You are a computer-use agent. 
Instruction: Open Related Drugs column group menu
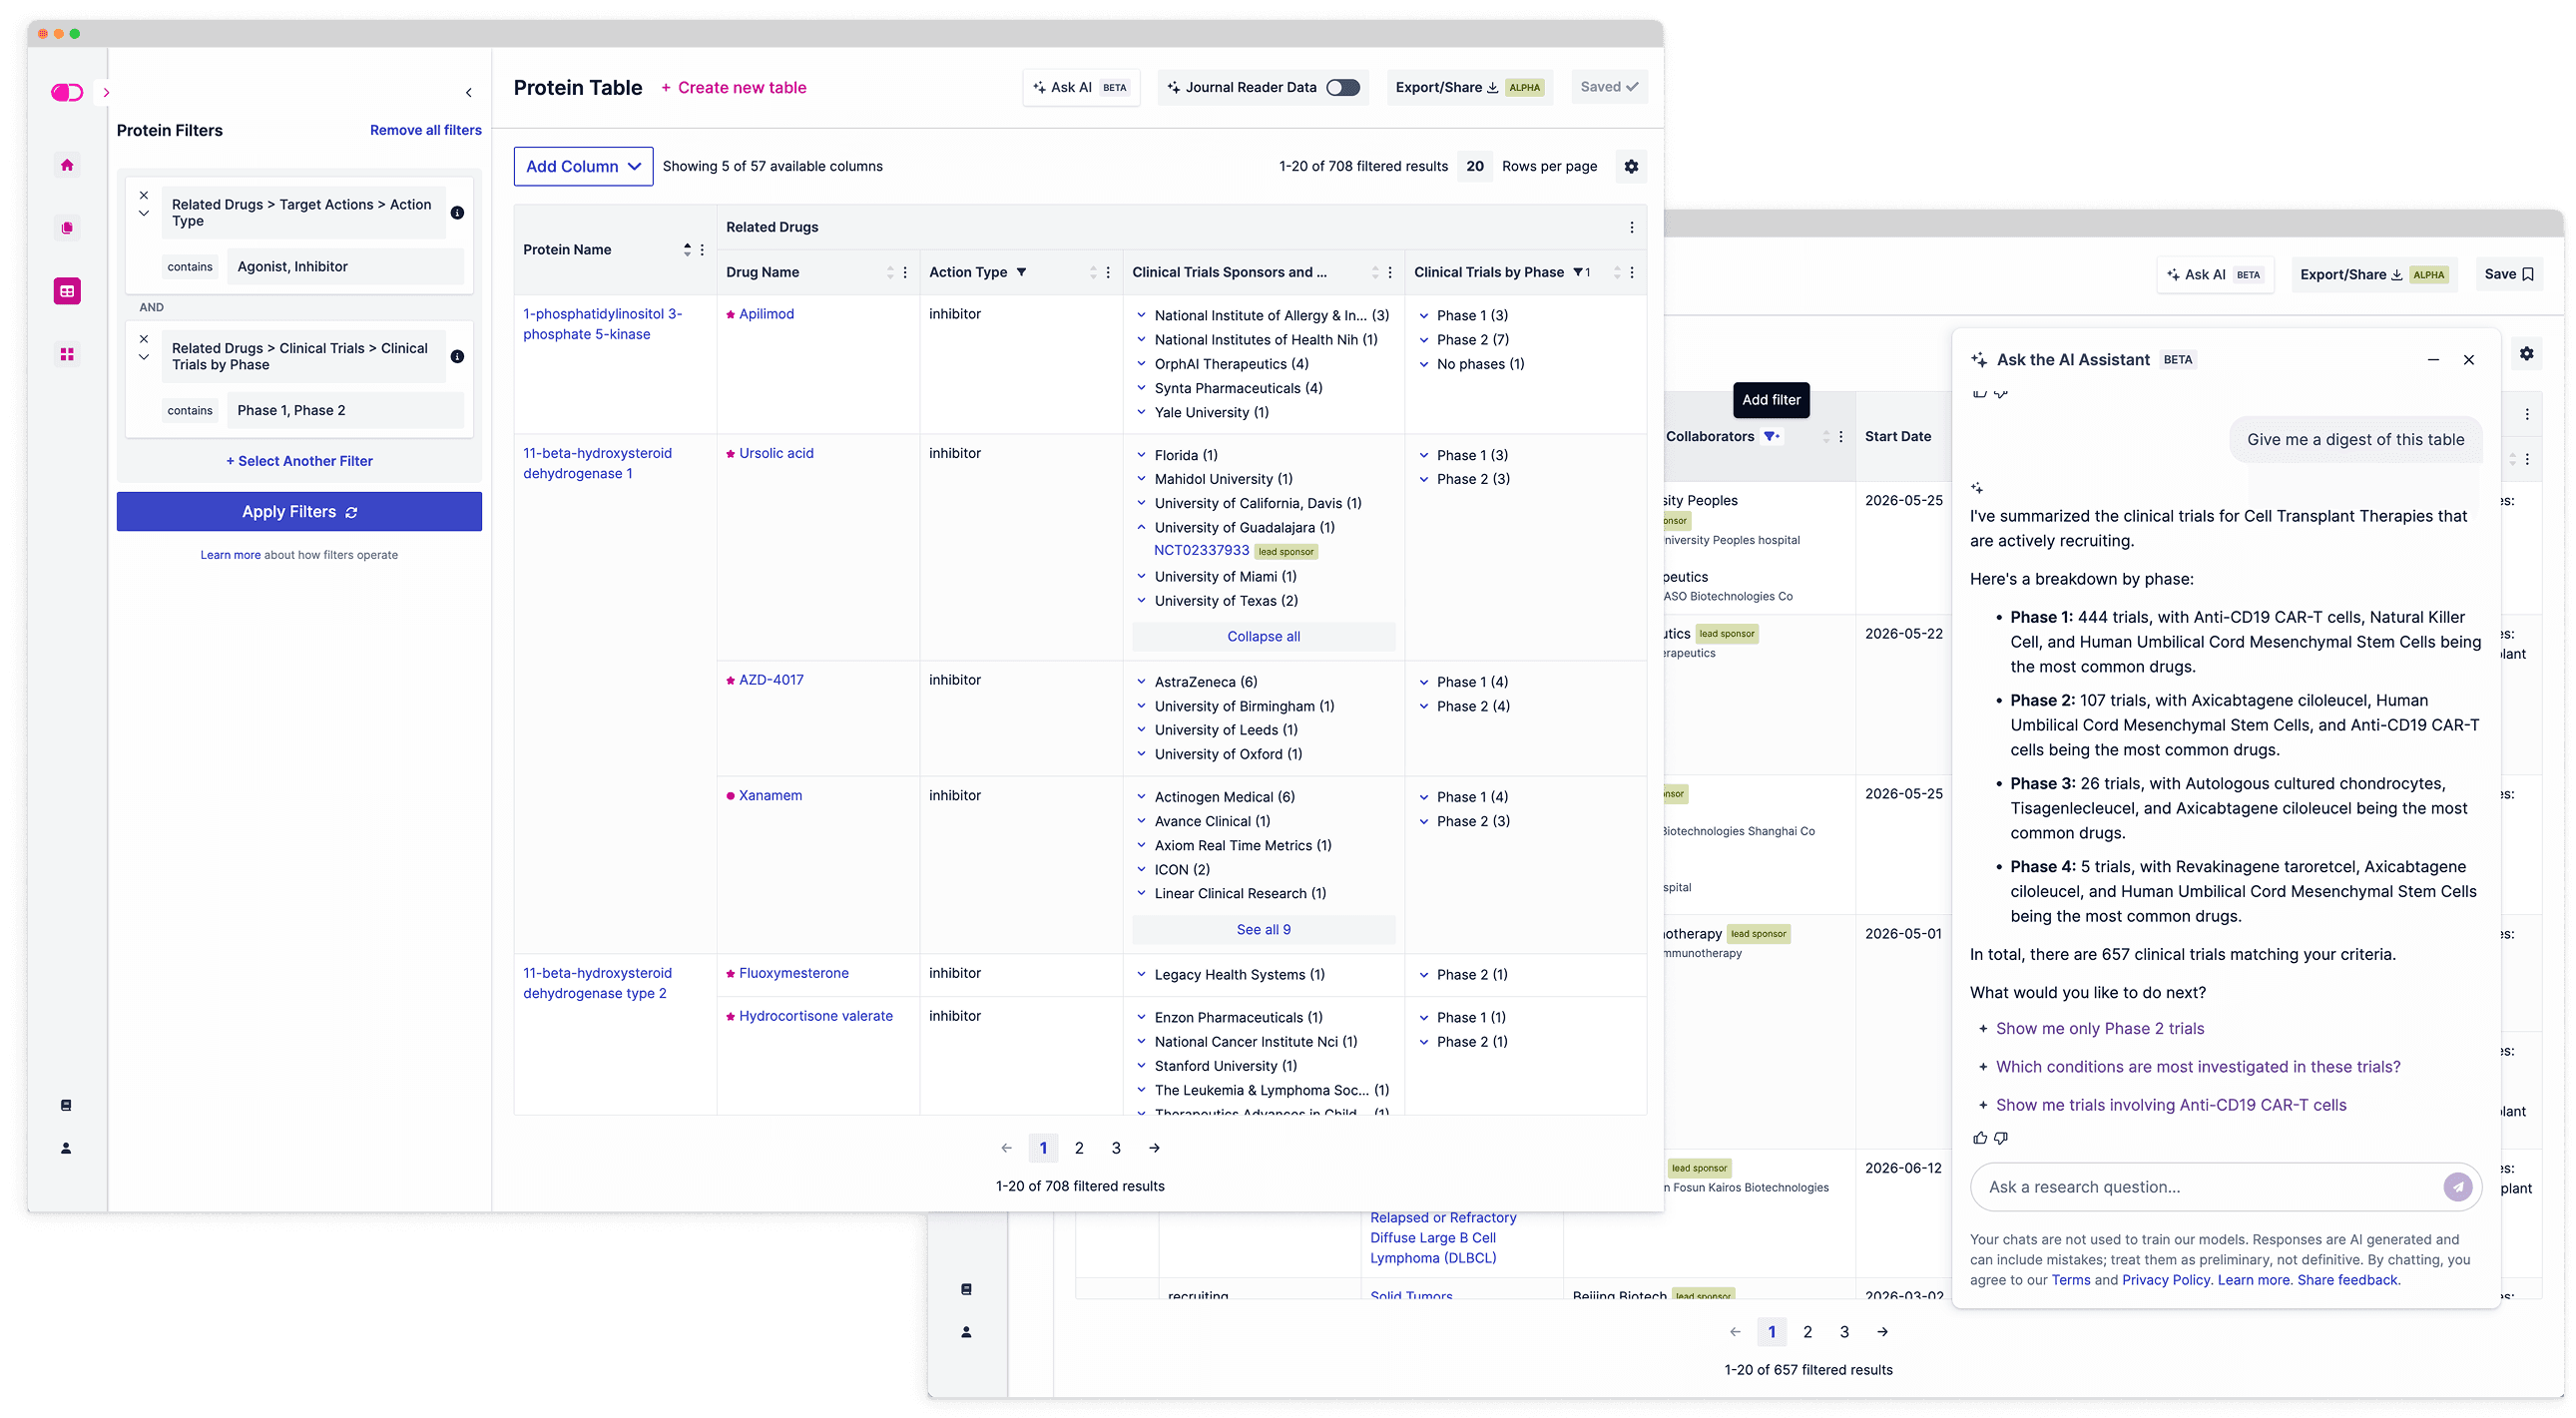1632,227
